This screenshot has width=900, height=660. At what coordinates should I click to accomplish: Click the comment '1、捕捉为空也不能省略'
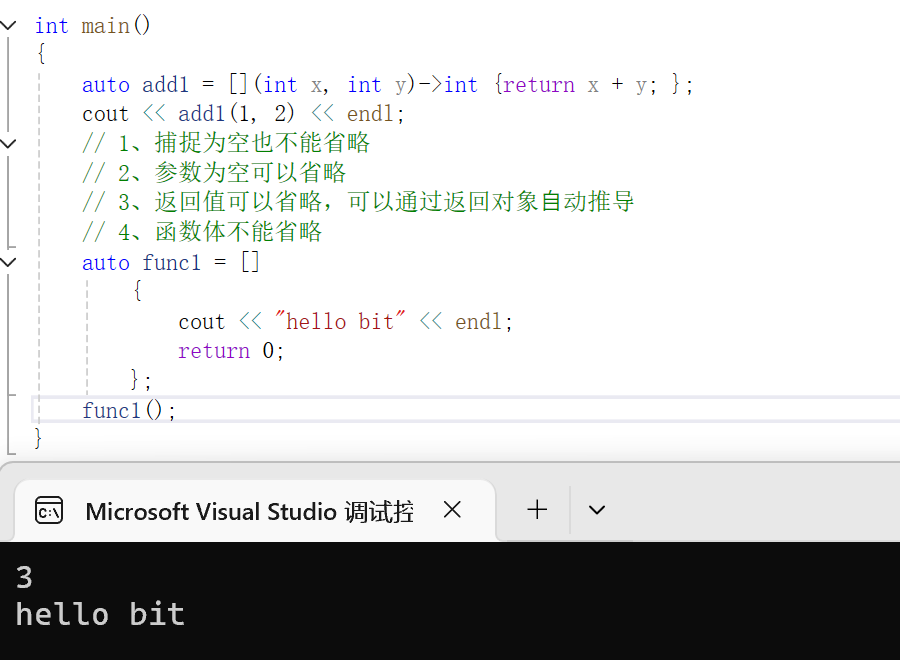click(226, 143)
